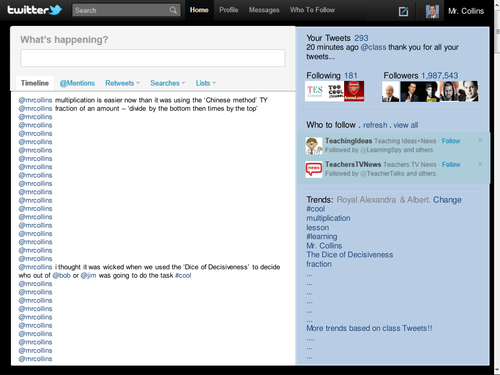Open the compose new tweet icon
The image size is (500, 375).
[403, 12]
